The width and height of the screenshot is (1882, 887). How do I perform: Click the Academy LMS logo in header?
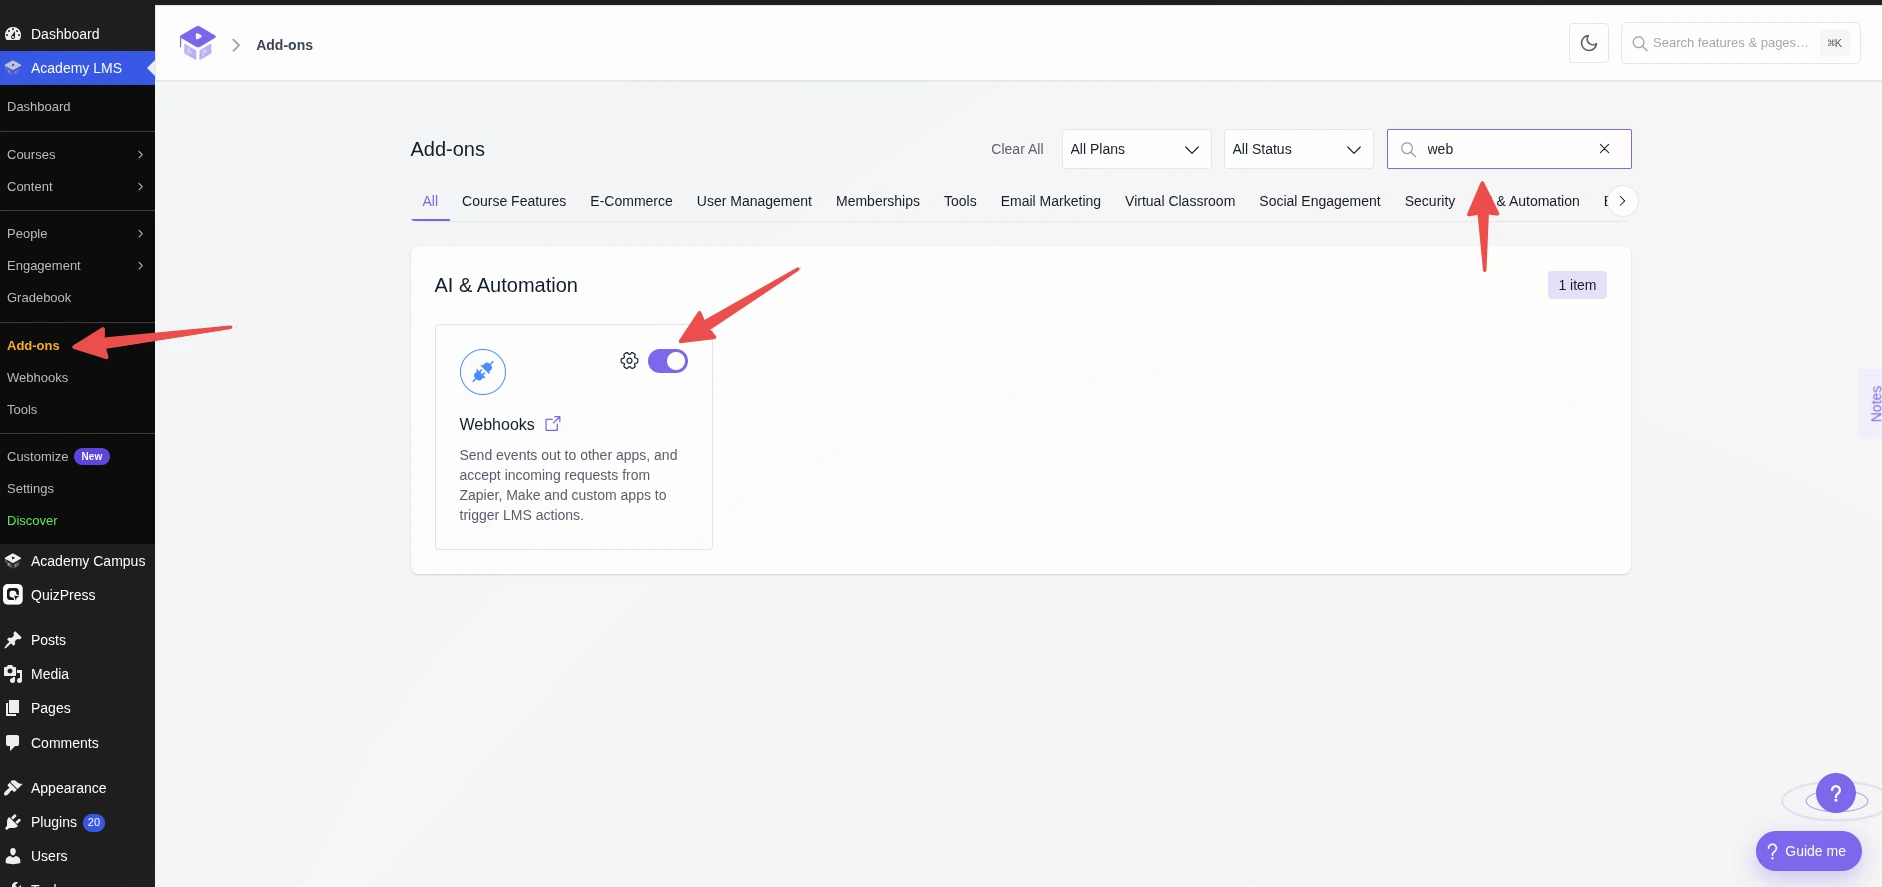(x=197, y=44)
